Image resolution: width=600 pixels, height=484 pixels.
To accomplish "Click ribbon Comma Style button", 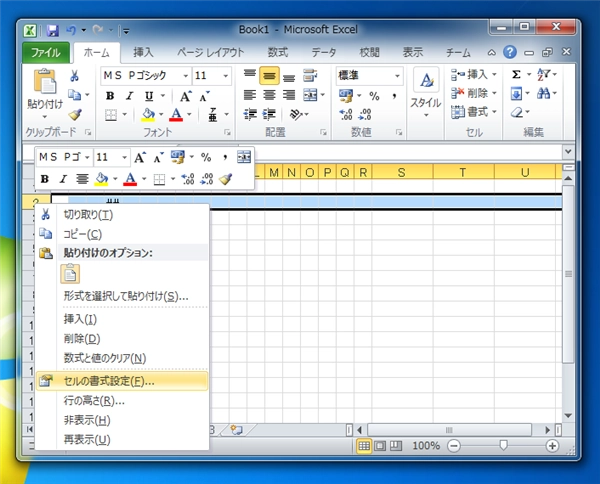I will (x=394, y=96).
